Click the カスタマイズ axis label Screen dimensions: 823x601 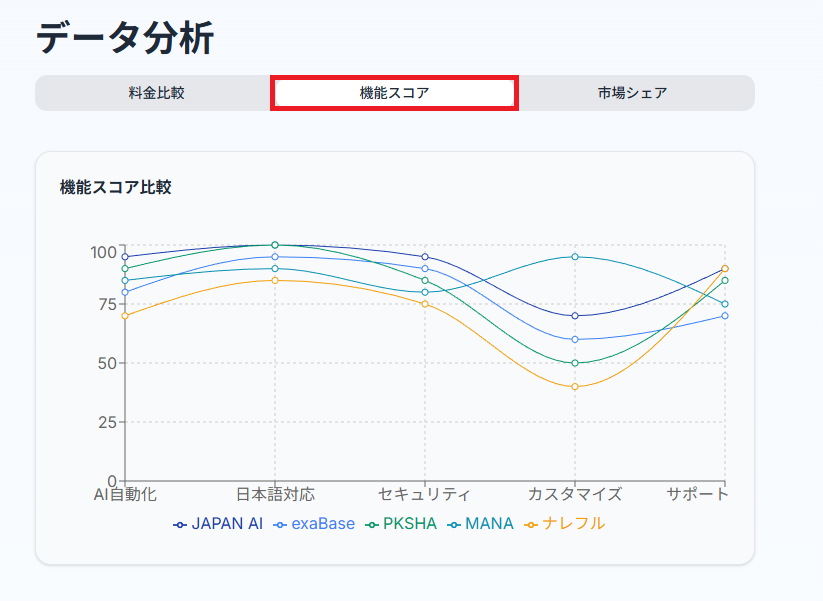pyautogui.click(x=575, y=494)
